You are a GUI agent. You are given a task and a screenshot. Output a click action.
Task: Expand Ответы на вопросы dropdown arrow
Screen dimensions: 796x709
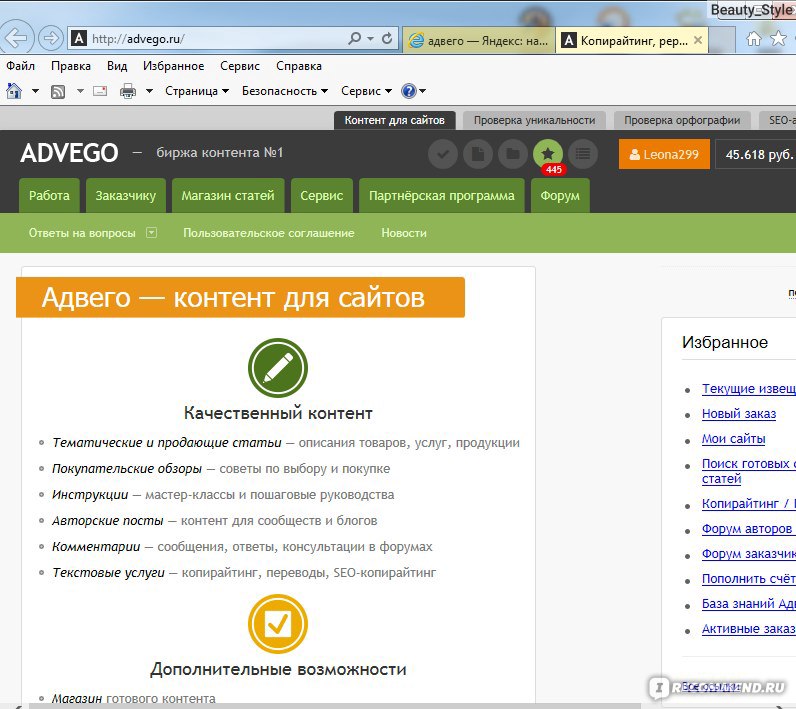coord(151,232)
